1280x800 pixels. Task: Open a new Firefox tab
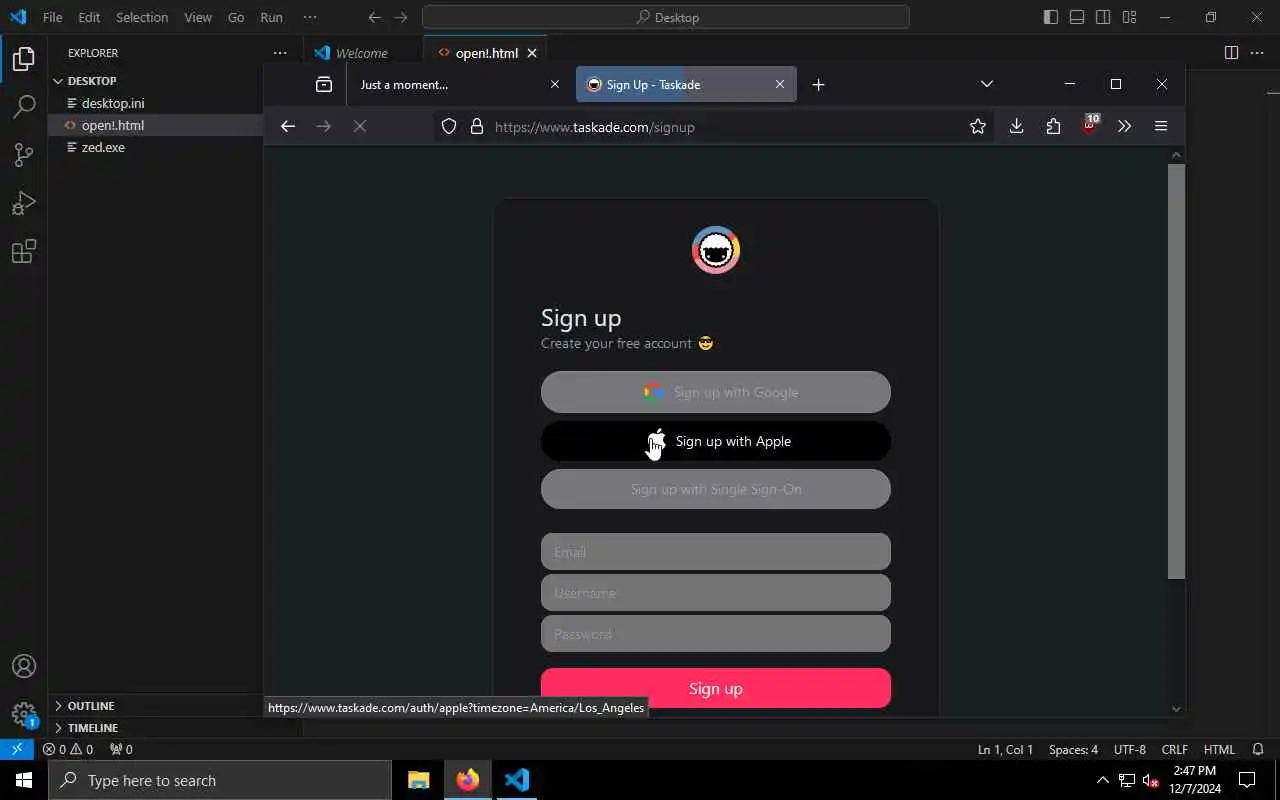click(818, 85)
